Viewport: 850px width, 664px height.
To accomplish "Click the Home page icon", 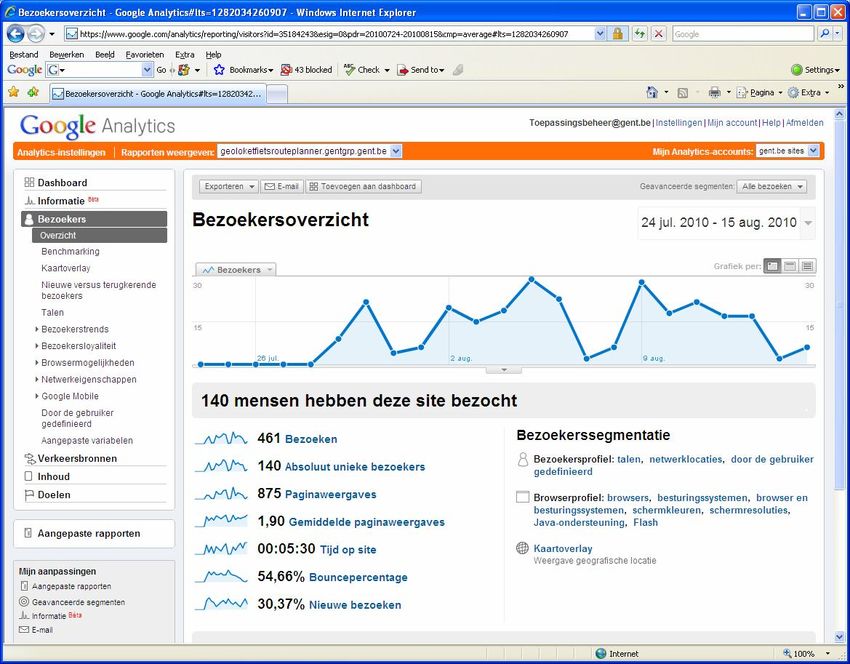I will pyautogui.click(x=652, y=93).
